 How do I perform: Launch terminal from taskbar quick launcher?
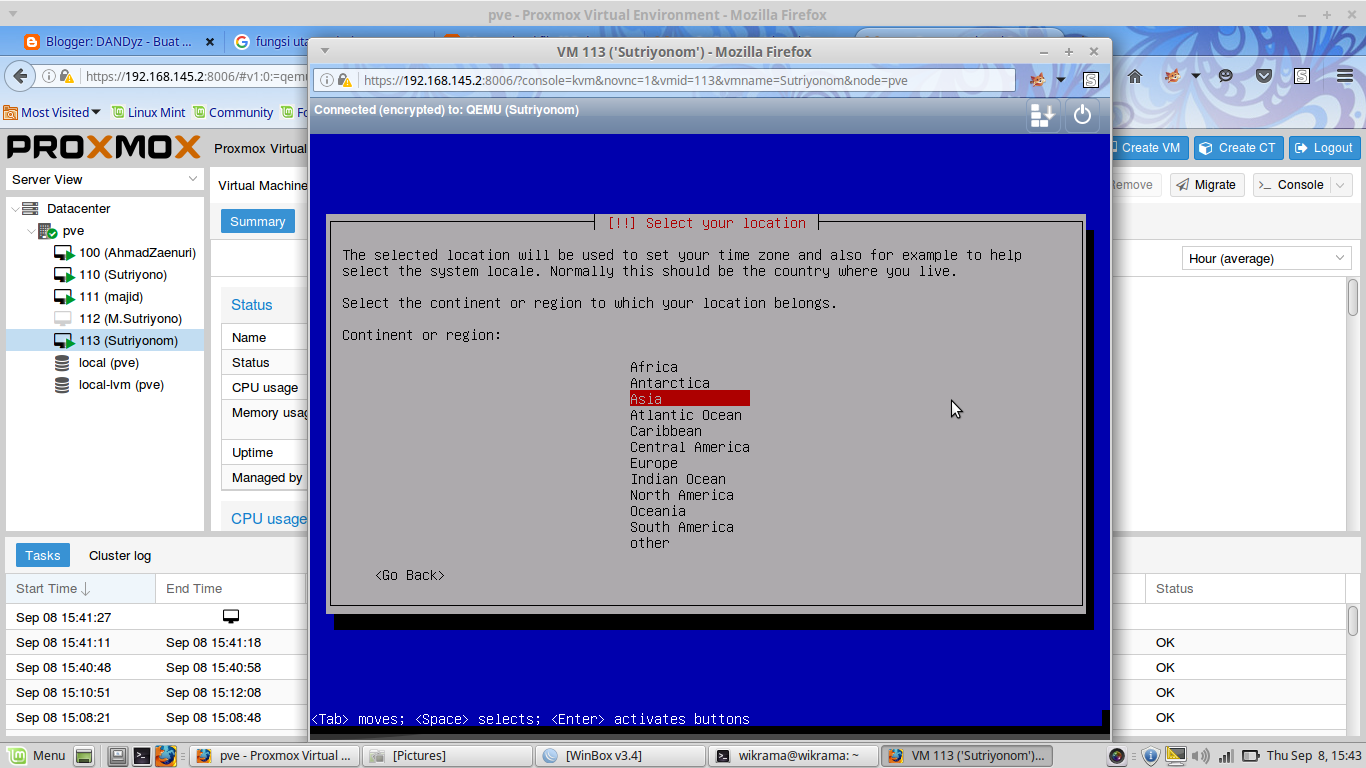(142, 756)
